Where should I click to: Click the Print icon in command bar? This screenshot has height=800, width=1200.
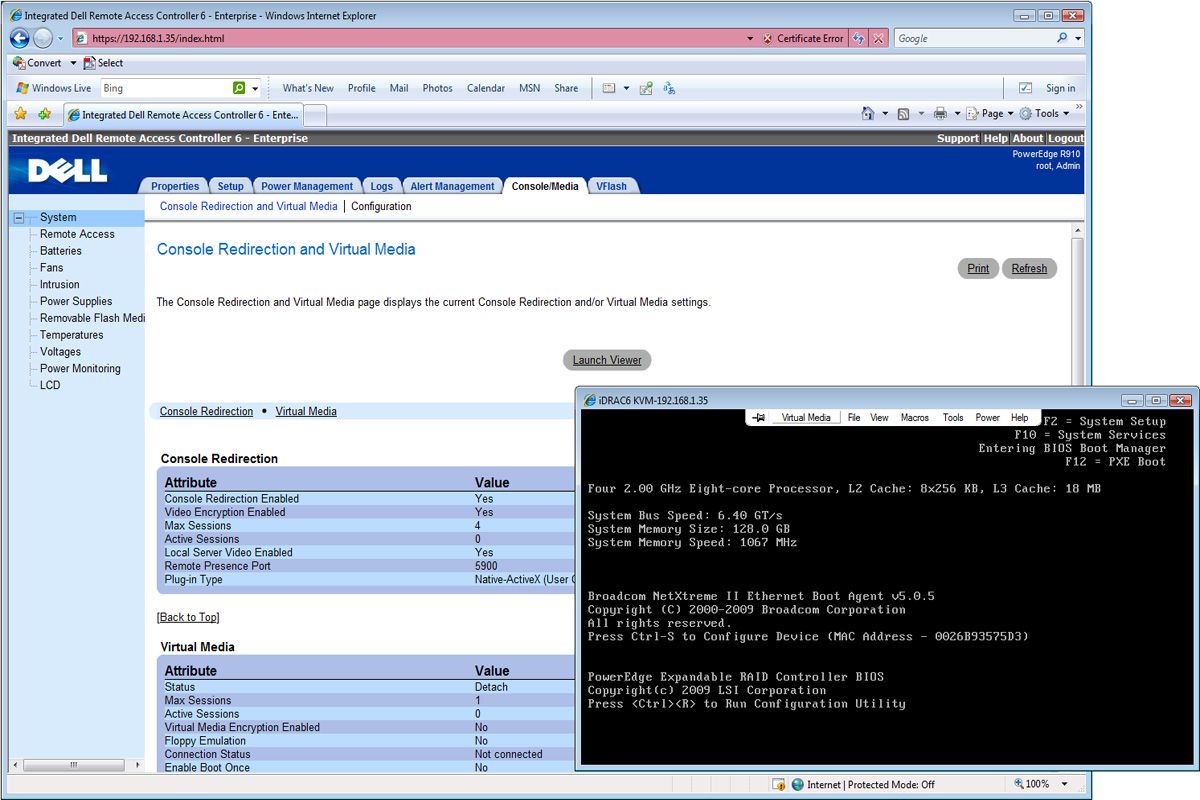coord(940,114)
